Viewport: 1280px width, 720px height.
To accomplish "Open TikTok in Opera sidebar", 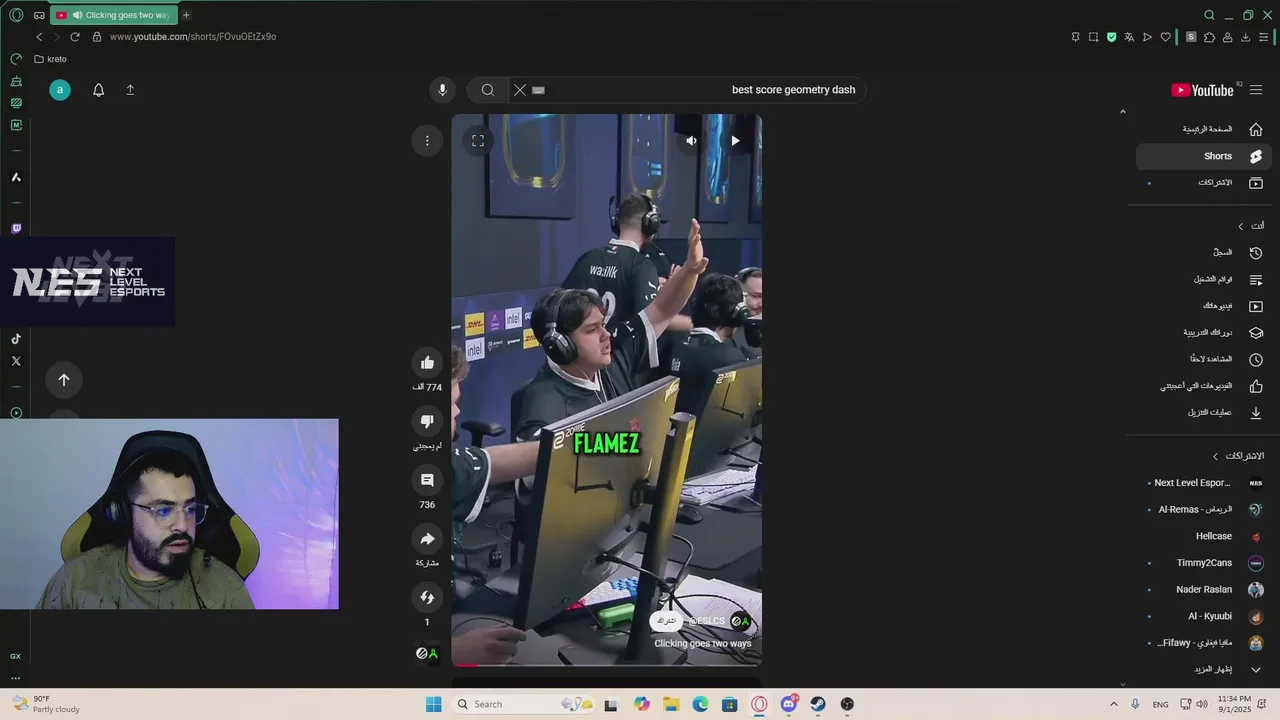I will [x=16, y=339].
